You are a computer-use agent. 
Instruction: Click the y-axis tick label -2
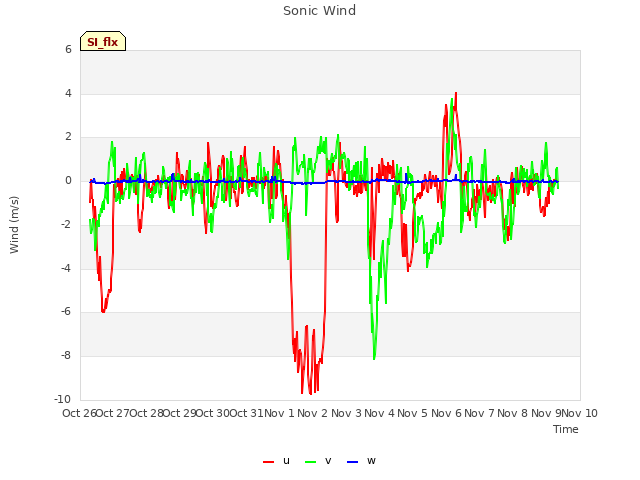[x=66, y=224]
